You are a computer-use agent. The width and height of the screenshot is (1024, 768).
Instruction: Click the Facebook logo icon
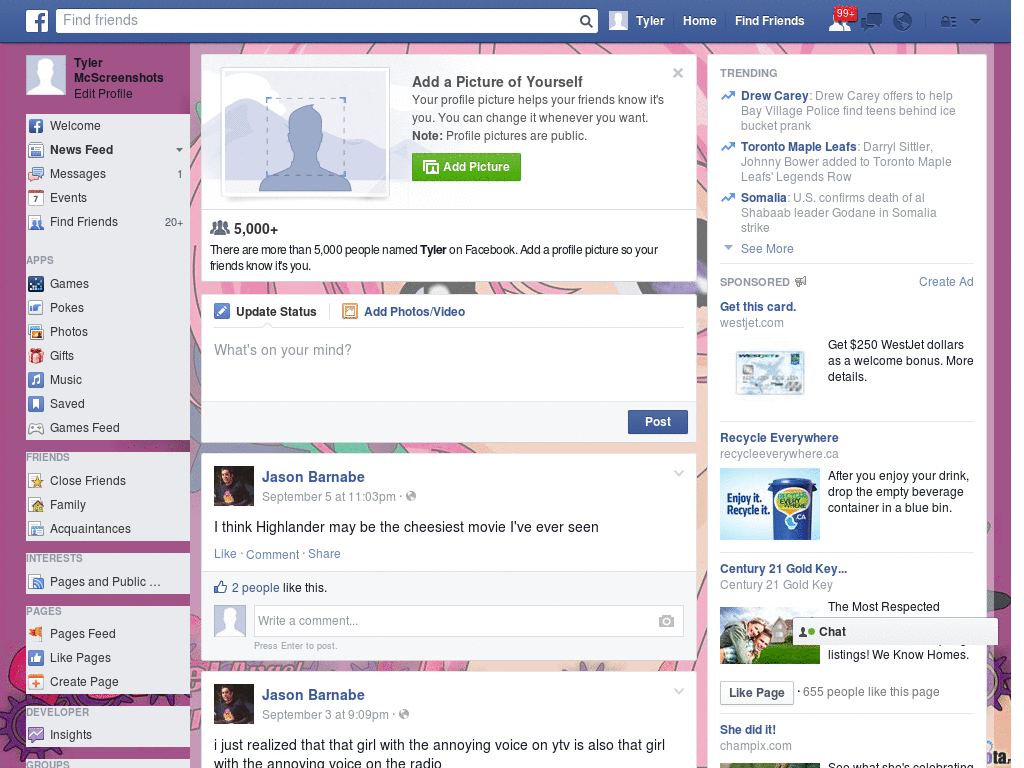[37, 21]
